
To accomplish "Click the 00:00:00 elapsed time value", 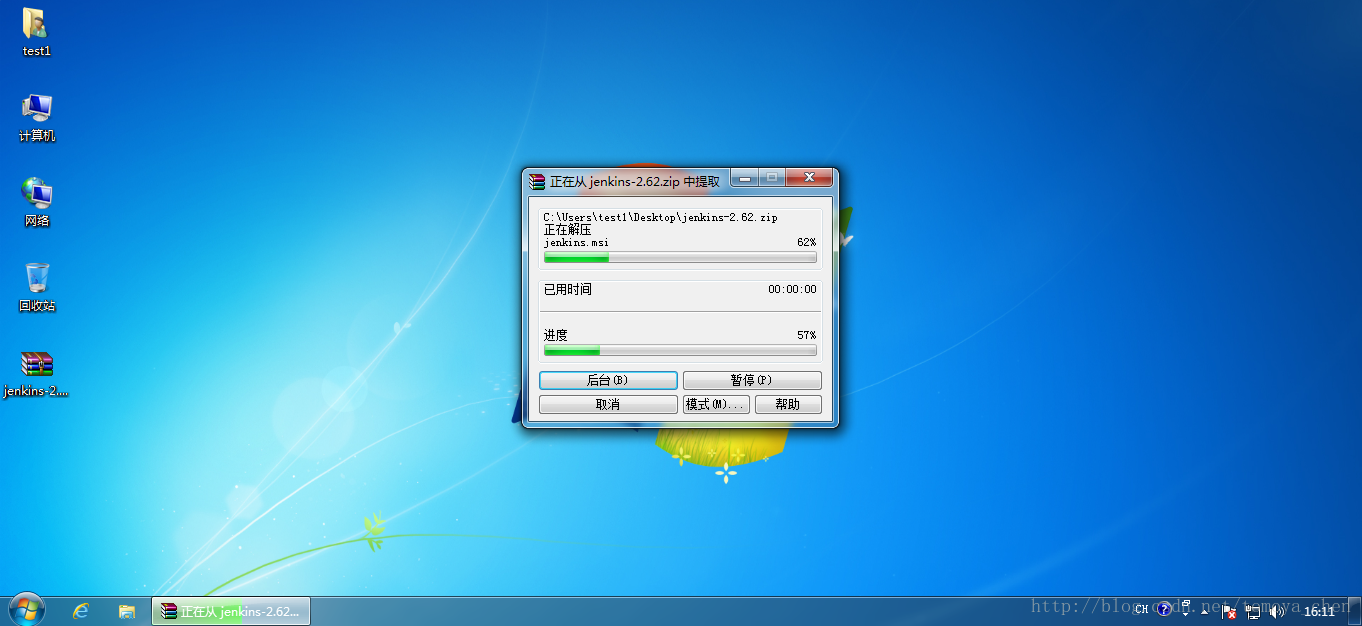I will tap(792, 290).
